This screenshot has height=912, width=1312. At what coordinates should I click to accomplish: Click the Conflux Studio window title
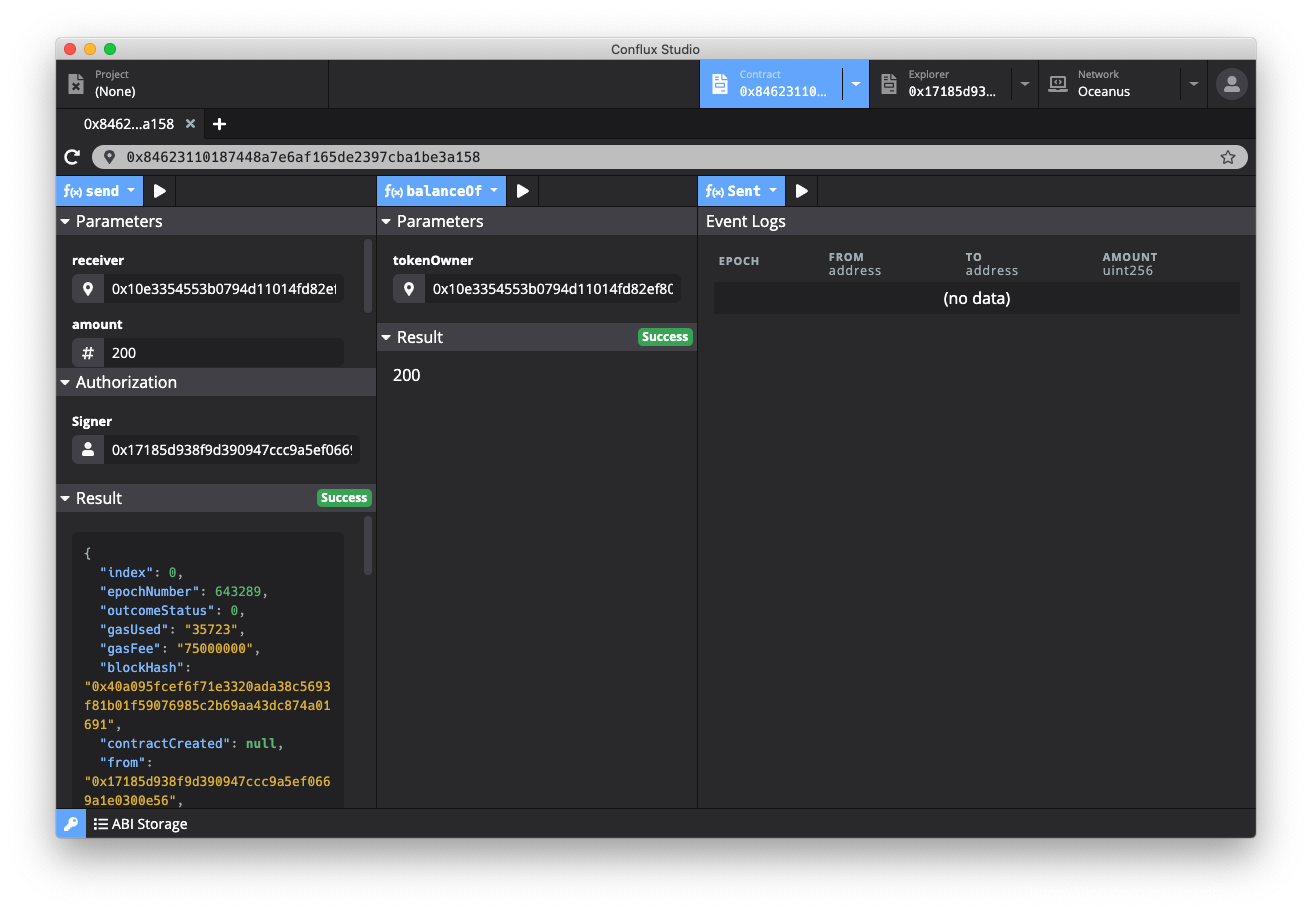point(655,49)
